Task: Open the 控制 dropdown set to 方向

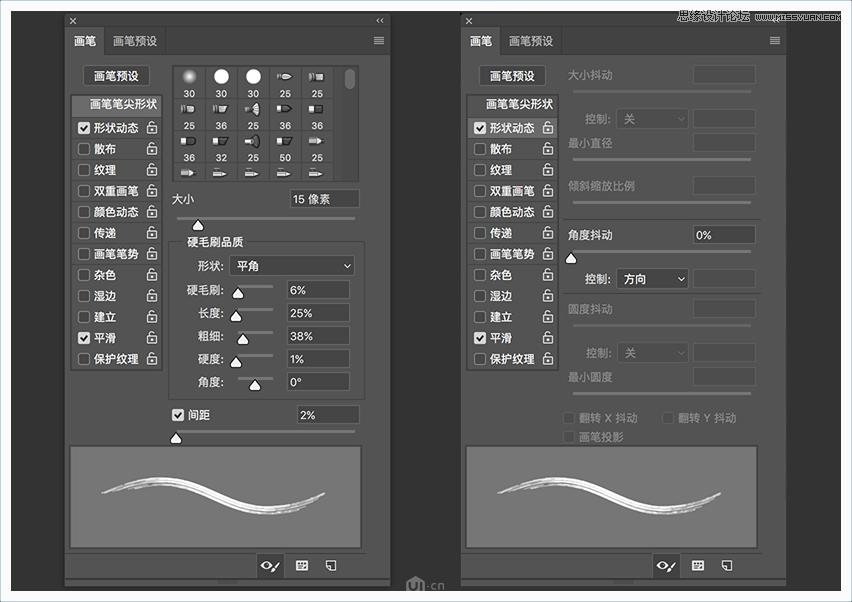Action: coord(651,278)
